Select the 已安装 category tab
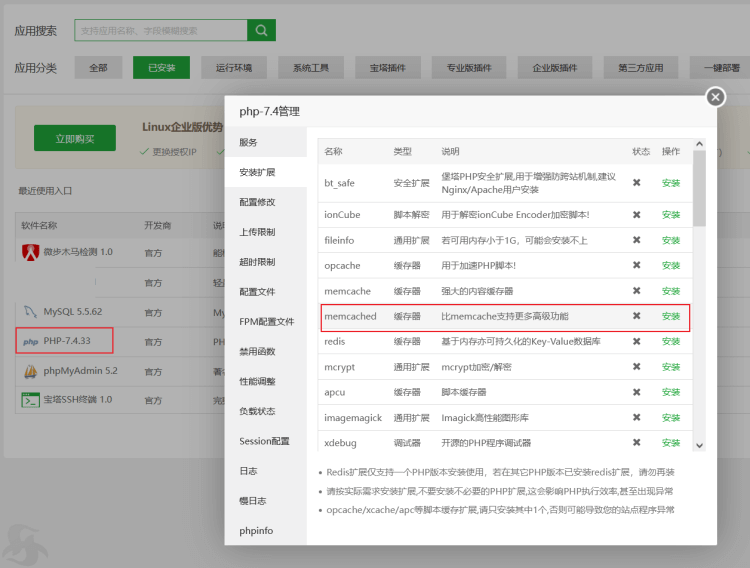The image size is (750, 568). (161, 67)
